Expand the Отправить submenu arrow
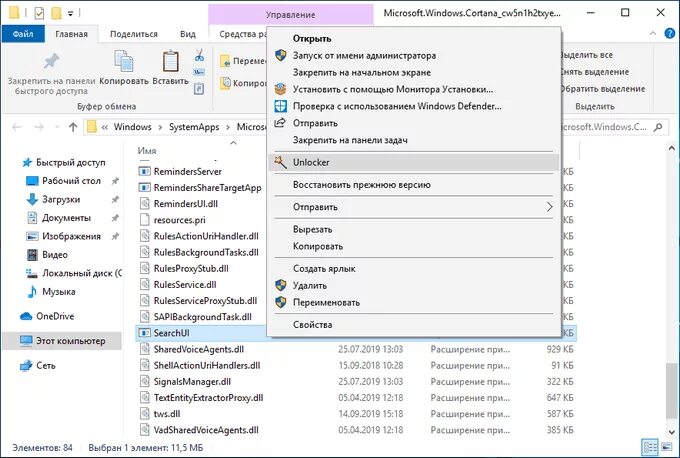 (x=549, y=207)
